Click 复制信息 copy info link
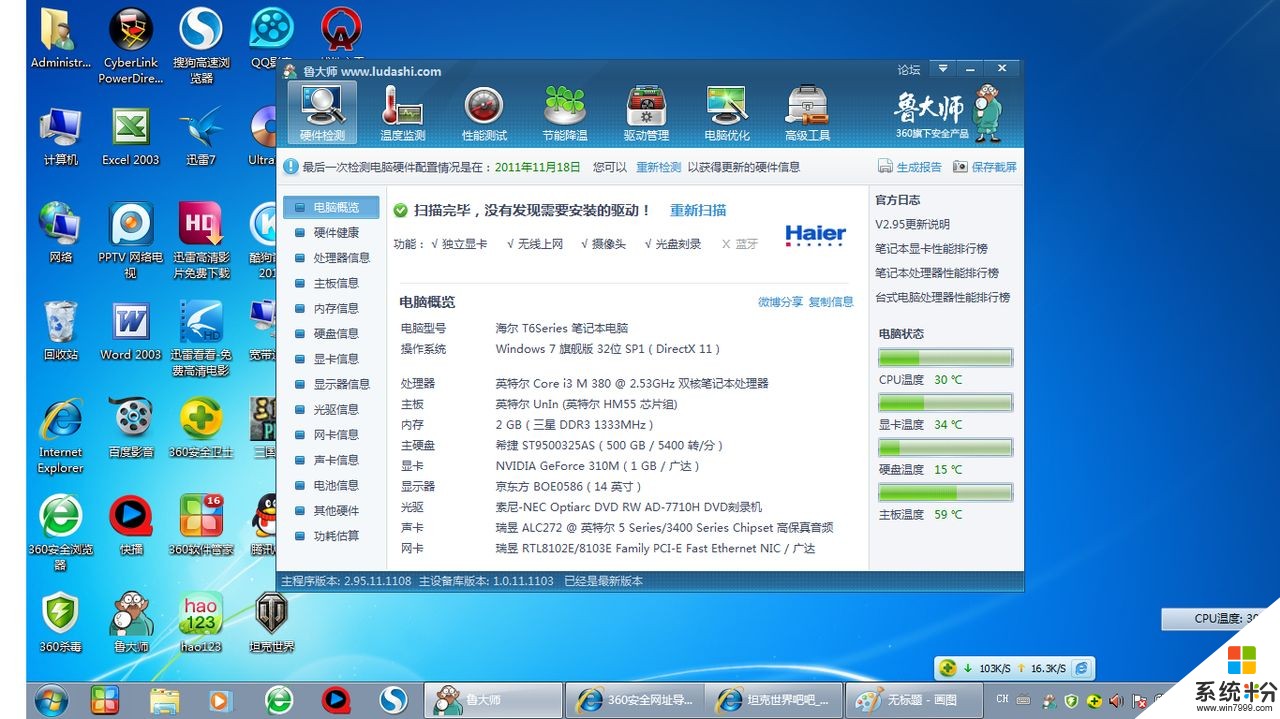The height and width of the screenshot is (719, 1280). 831,302
